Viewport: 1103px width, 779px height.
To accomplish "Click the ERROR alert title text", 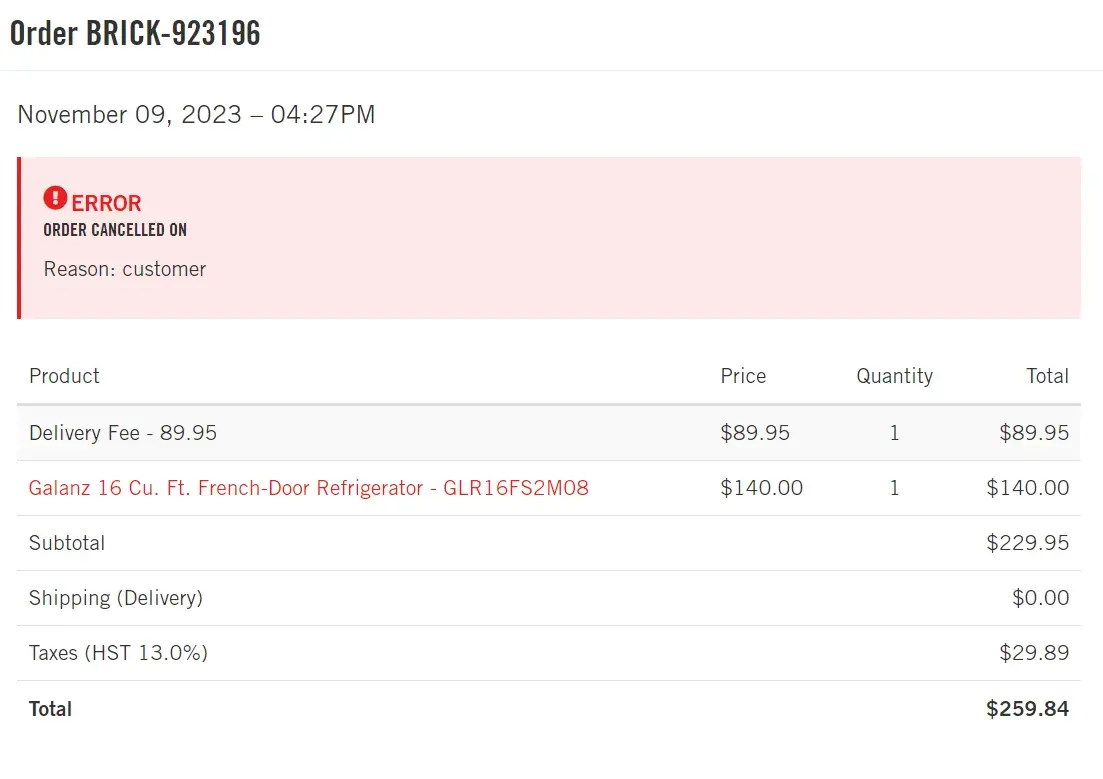I will (x=106, y=203).
